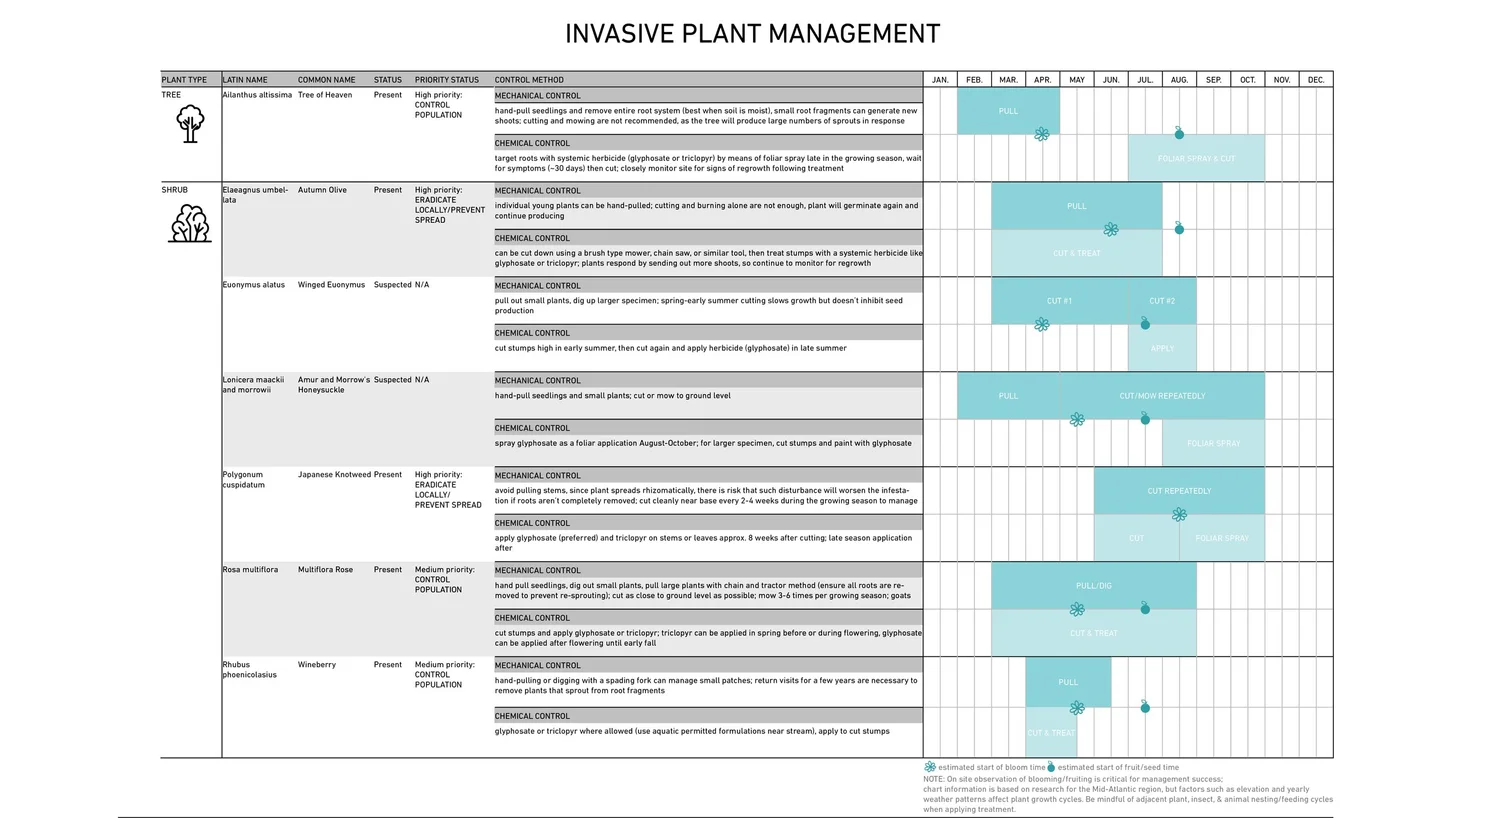Viewport: 1500px width, 818px height.
Task: Click the shrub icon under SHRUB plant type
Action: coord(190,224)
